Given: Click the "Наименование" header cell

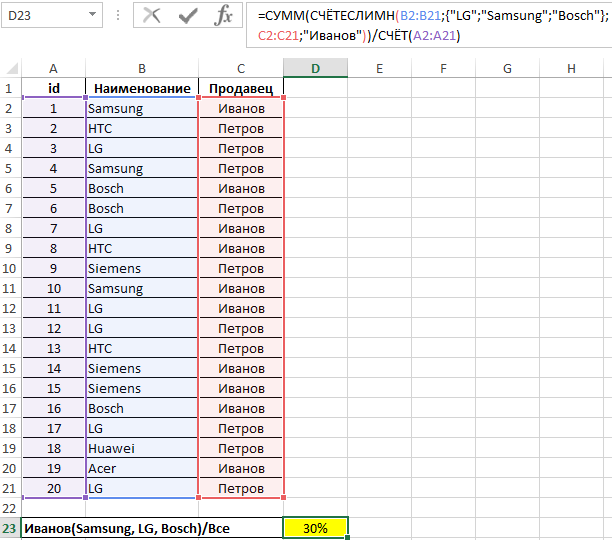Looking at the screenshot, I should pyautogui.click(x=142, y=88).
